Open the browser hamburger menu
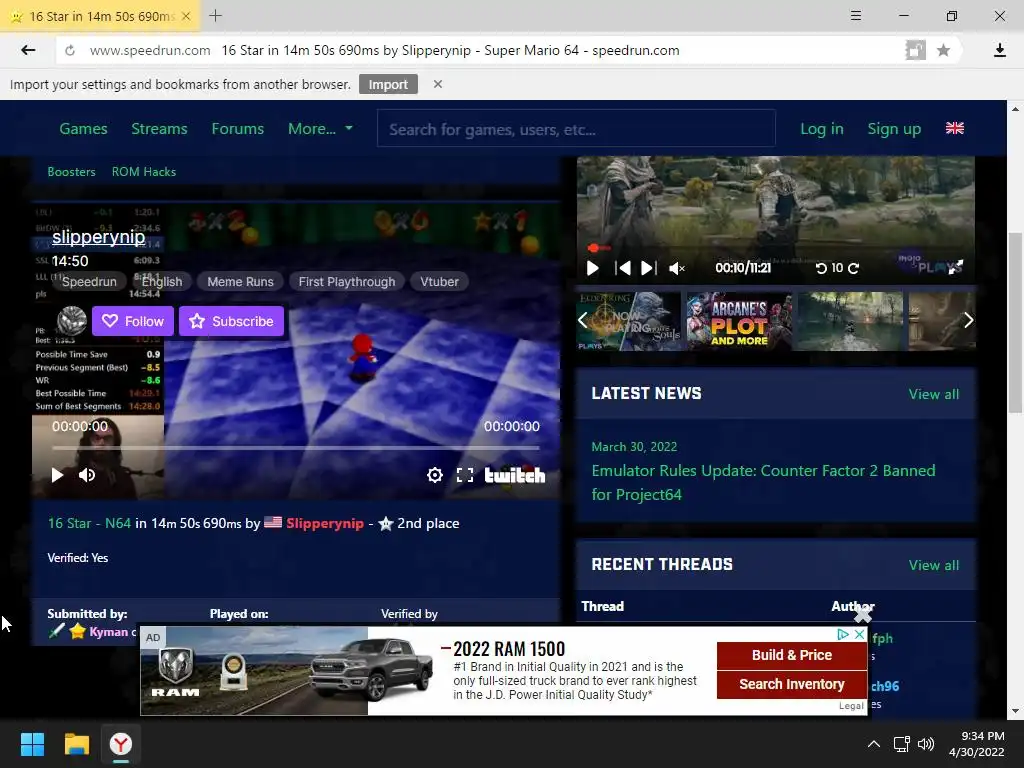Image resolution: width=1024 pixels, height=768 pixels. (x=856, y=16)
